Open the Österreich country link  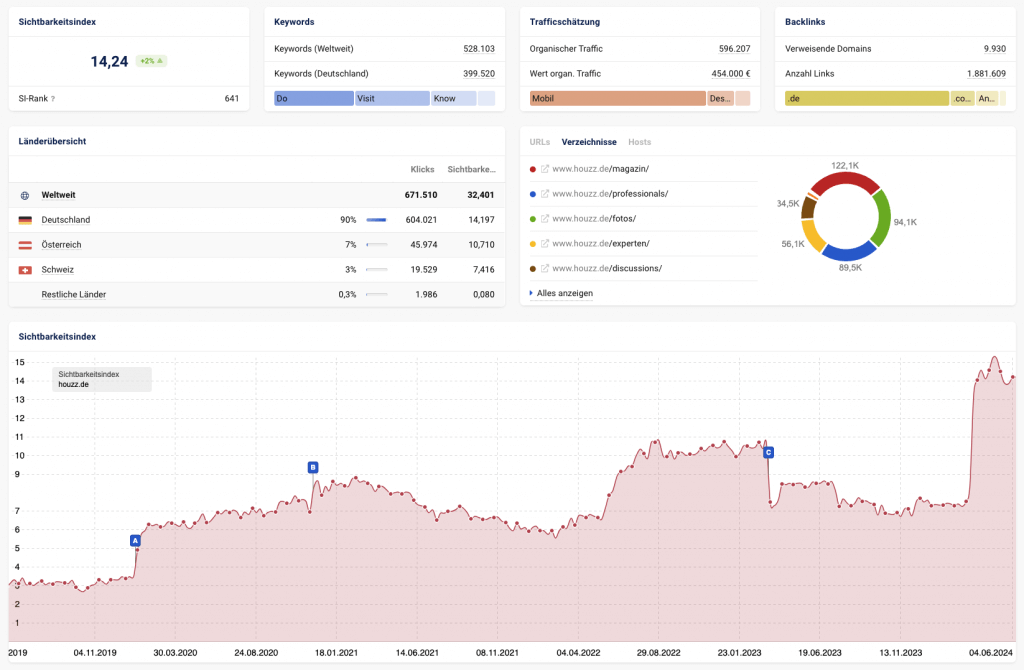63,245
